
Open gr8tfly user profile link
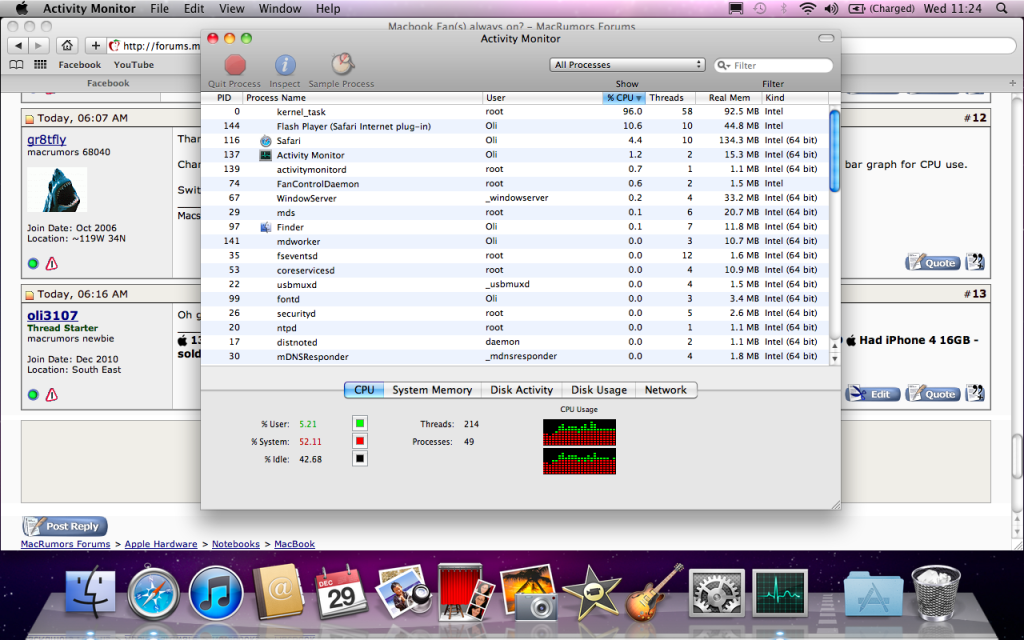(47, 139)
